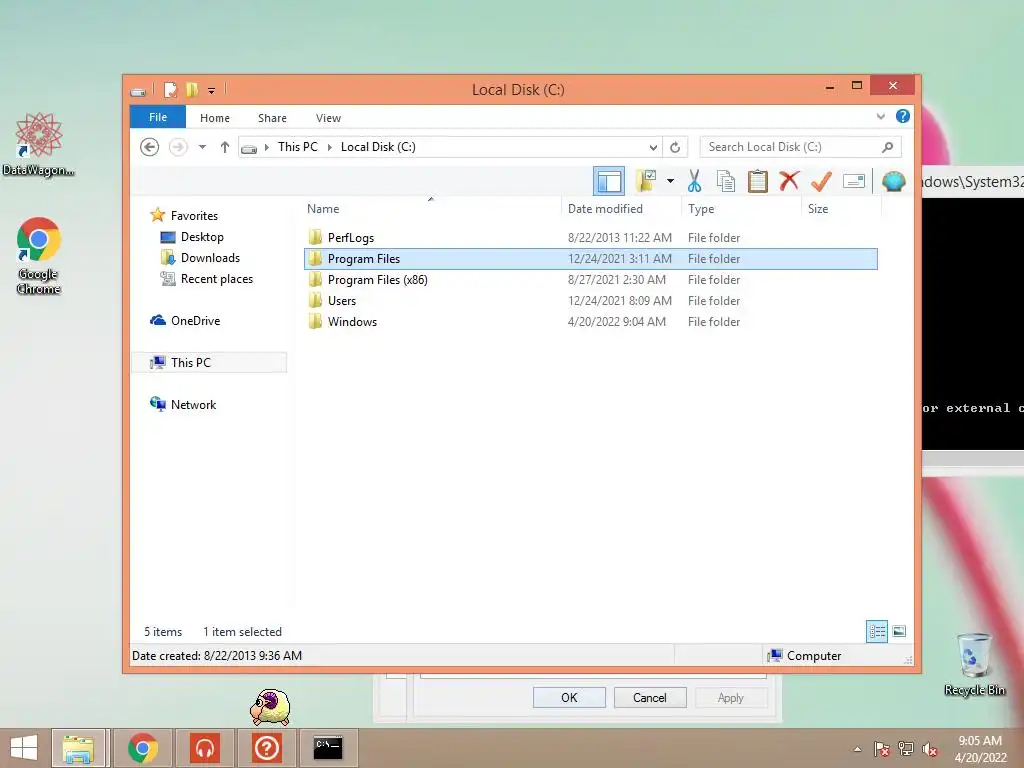The width and height of the screenshot is (1024, 768).
Task: Open the Command Prompt taskbar icon
Action: coord(328,748)
